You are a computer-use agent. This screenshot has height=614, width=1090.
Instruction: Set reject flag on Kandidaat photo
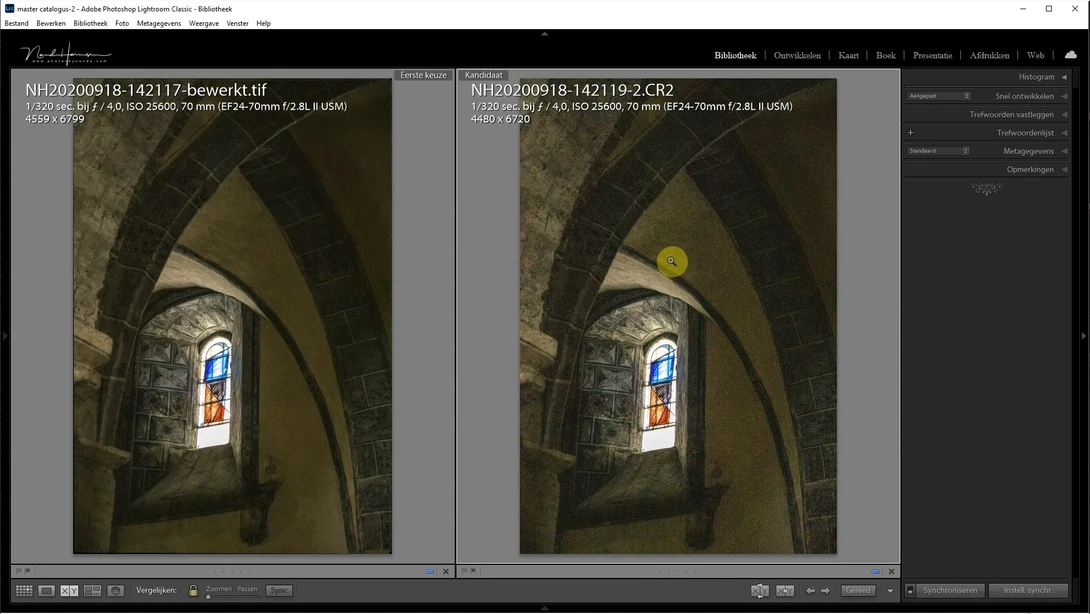[x=473, y=571]
